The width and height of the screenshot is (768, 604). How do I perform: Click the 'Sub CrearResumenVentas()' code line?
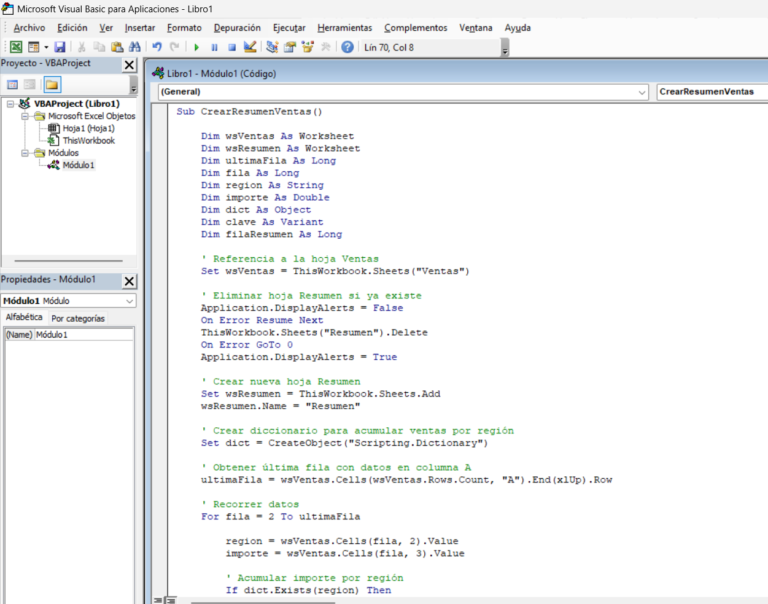[x=249, y=112]
